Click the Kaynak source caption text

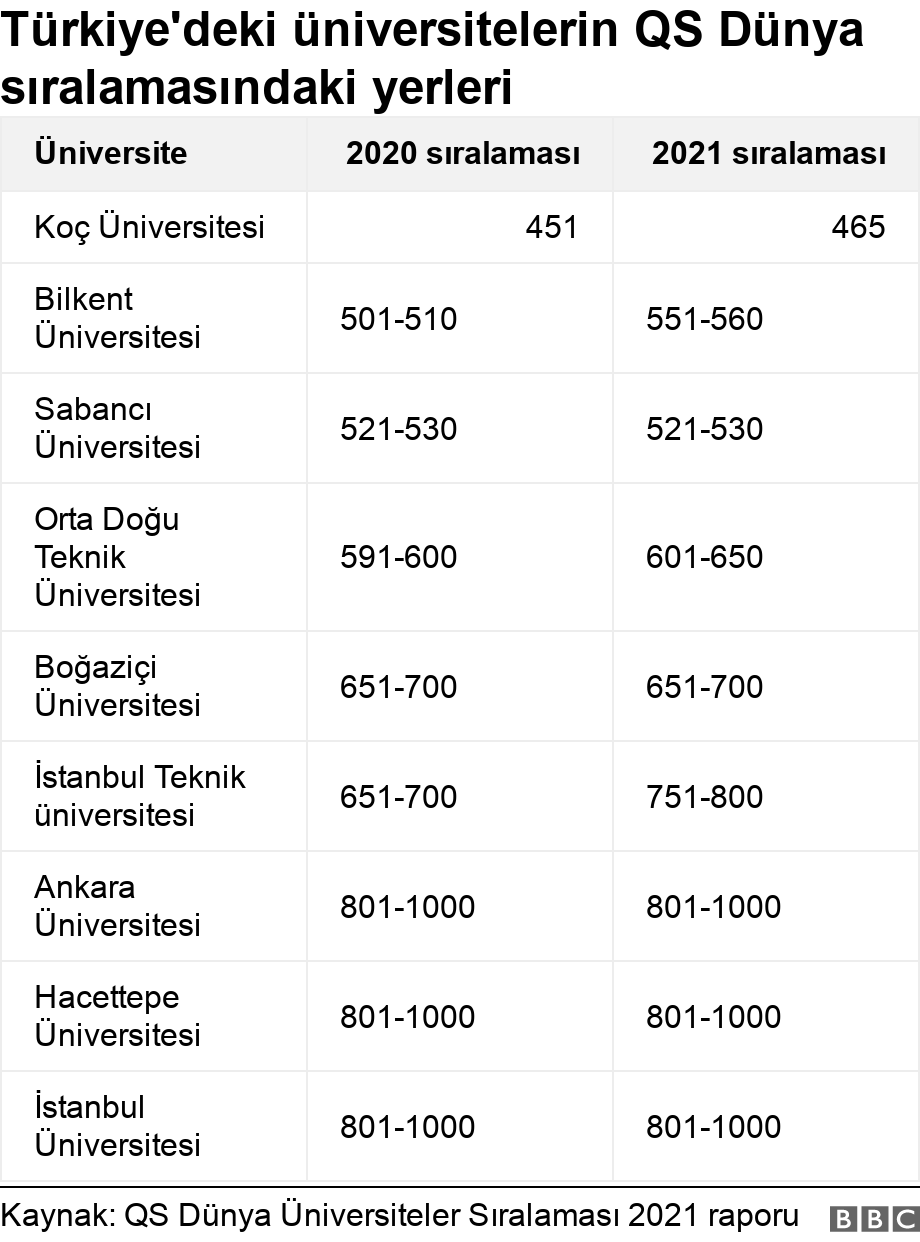[x=400, y=1216]
